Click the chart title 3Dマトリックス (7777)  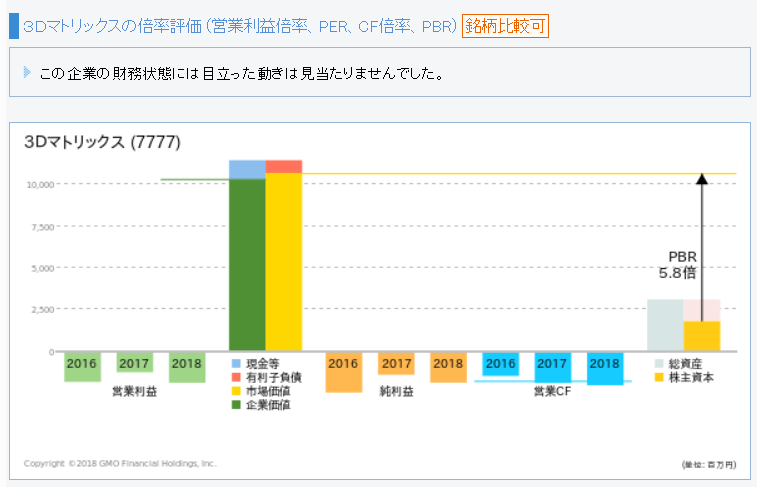pyautogui.click(x=102, y=142)
